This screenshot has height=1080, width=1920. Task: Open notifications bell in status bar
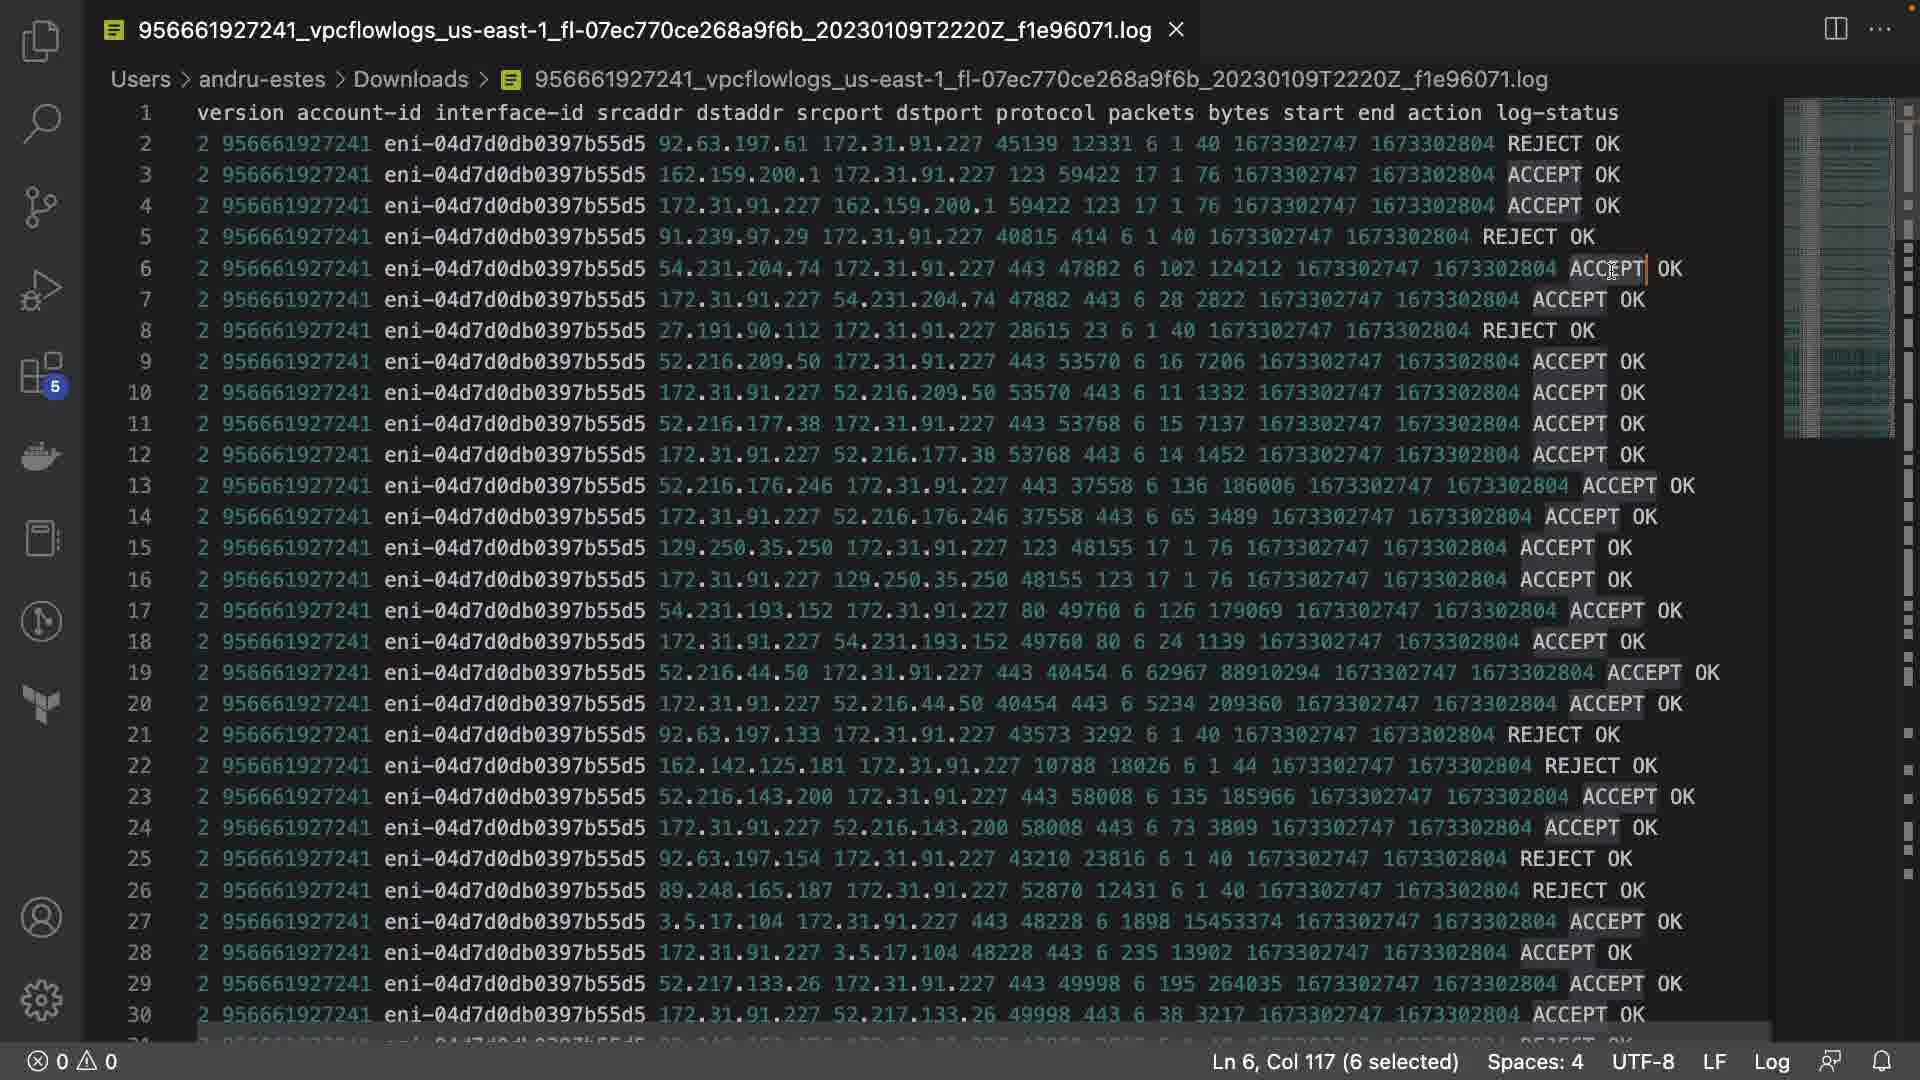[1881, 1061]
